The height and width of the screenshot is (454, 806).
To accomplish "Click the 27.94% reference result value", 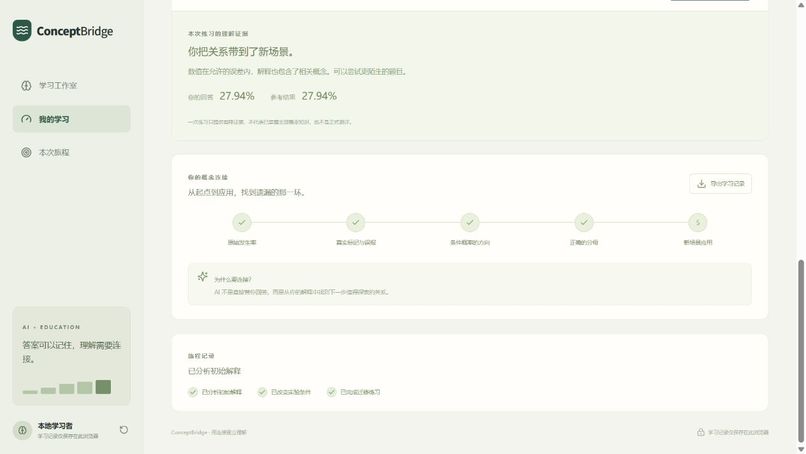I will tap(319, 96).
